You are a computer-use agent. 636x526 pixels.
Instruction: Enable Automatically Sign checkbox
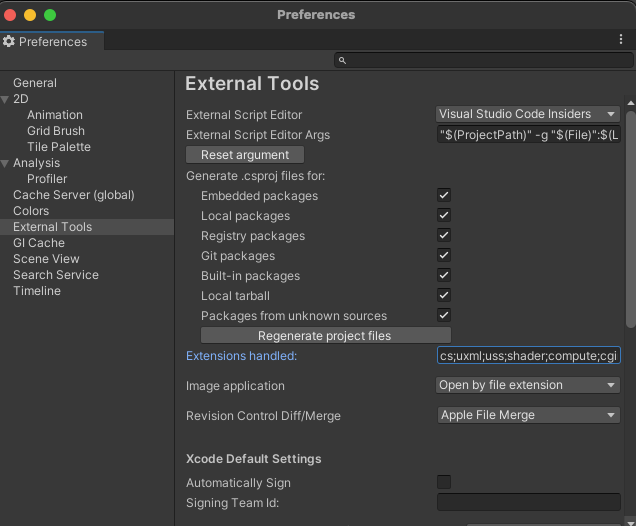click(444, 482)
